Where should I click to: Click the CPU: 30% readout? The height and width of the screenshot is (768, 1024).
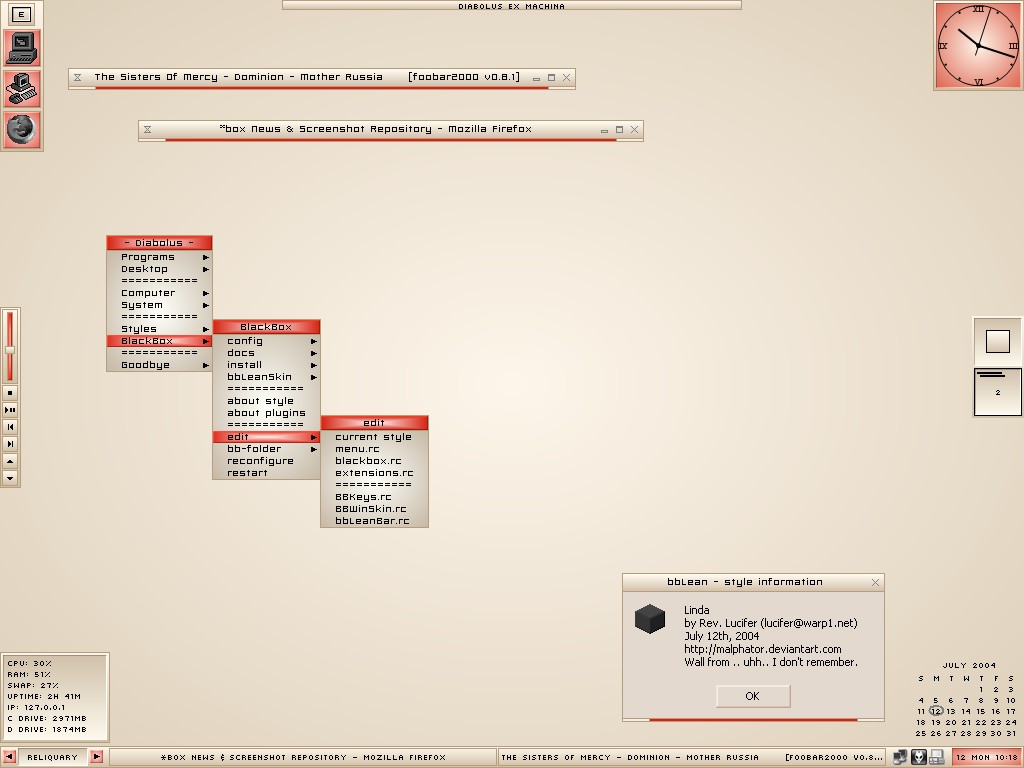[29, 664]
